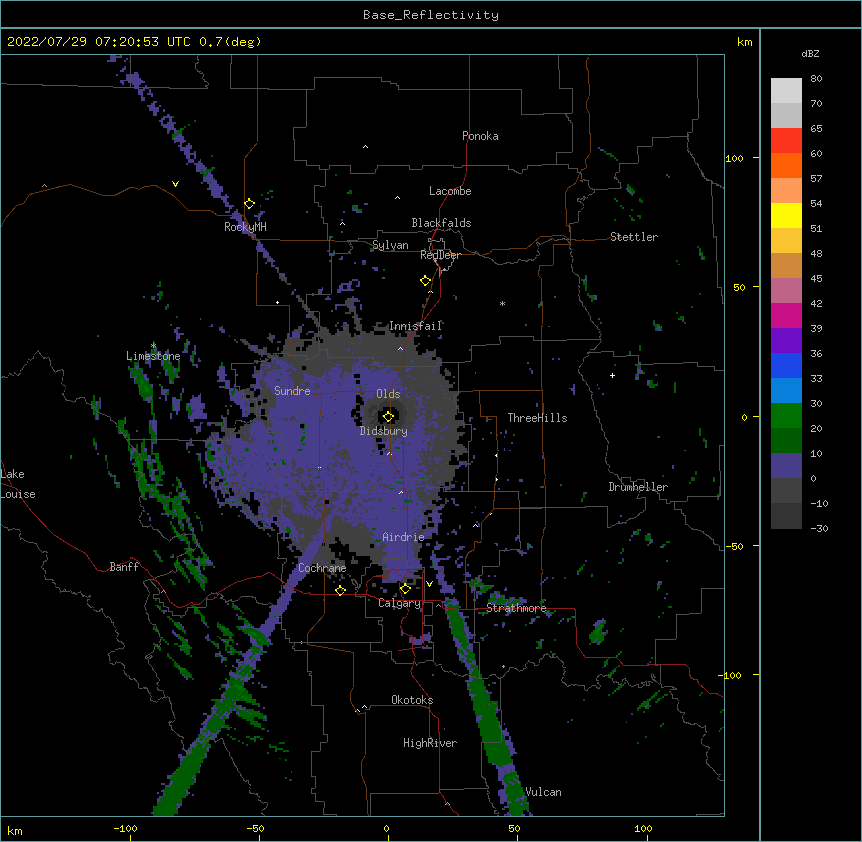Select the pink 42-45 dBZ legend swatch
Image resolution: width=862 pixels, height=842 pixels.
coord(786,291)
